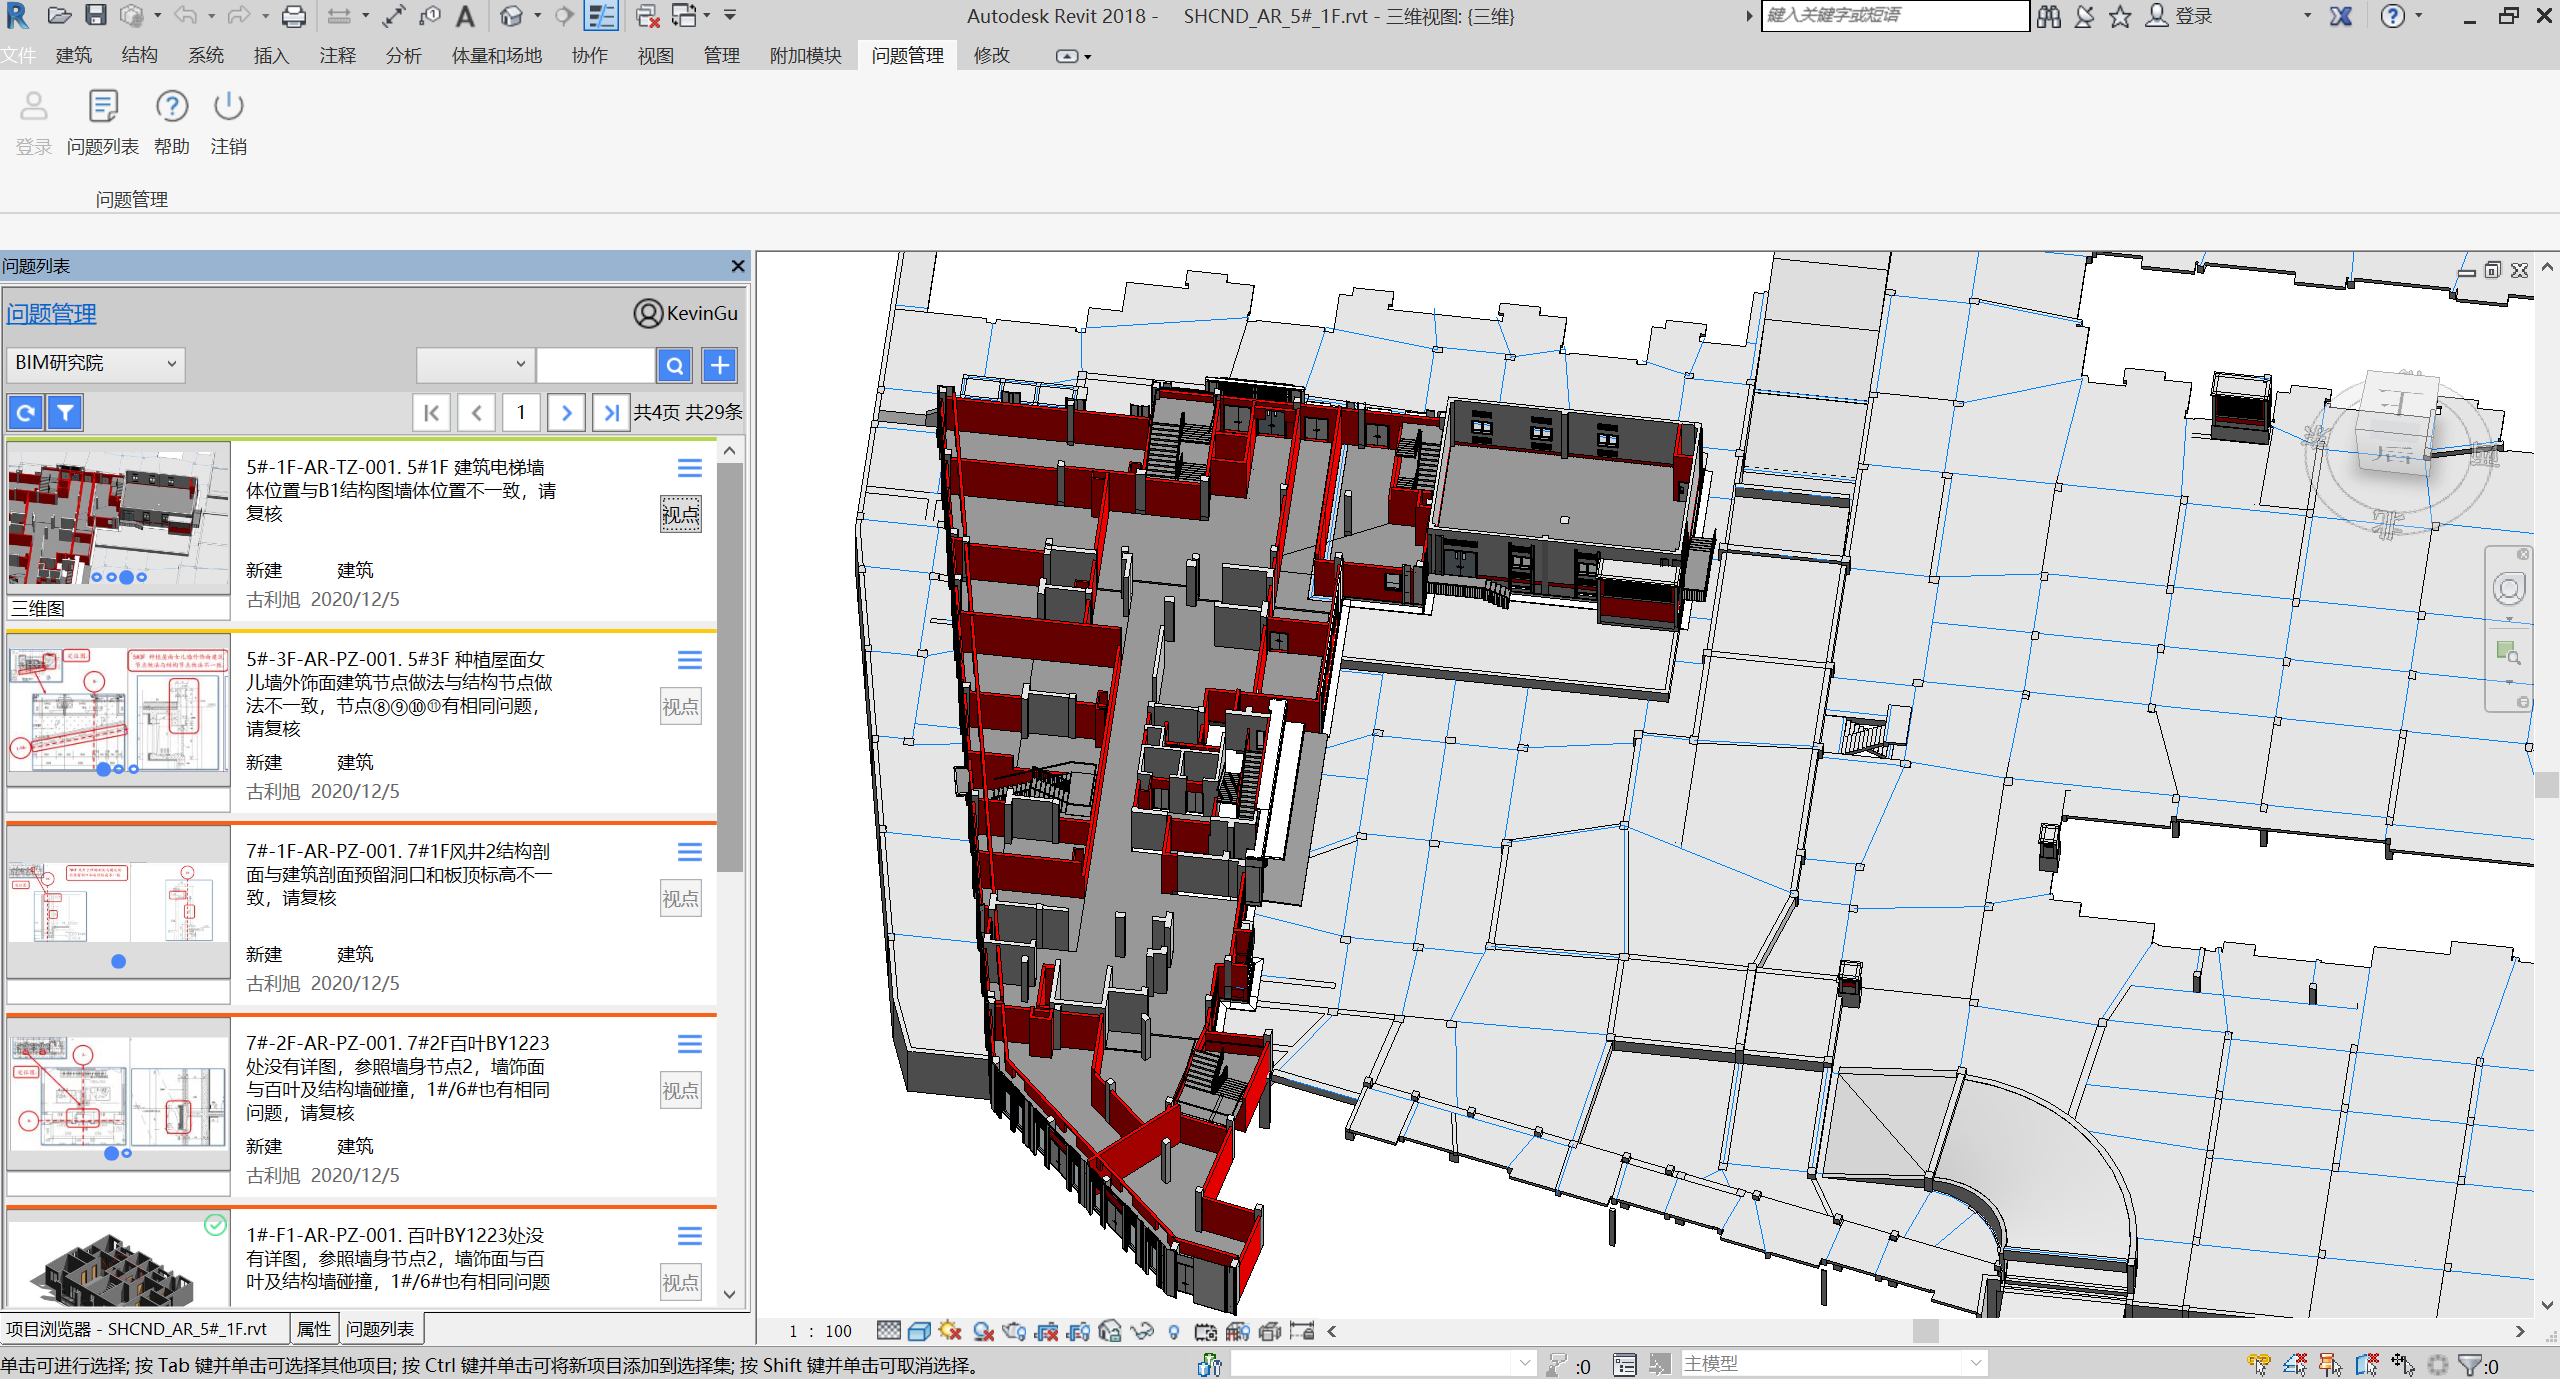The image size is (2560, 1379).
Task: Toggle temporary hide/isolate glasses icon
Action: 1141,1331
